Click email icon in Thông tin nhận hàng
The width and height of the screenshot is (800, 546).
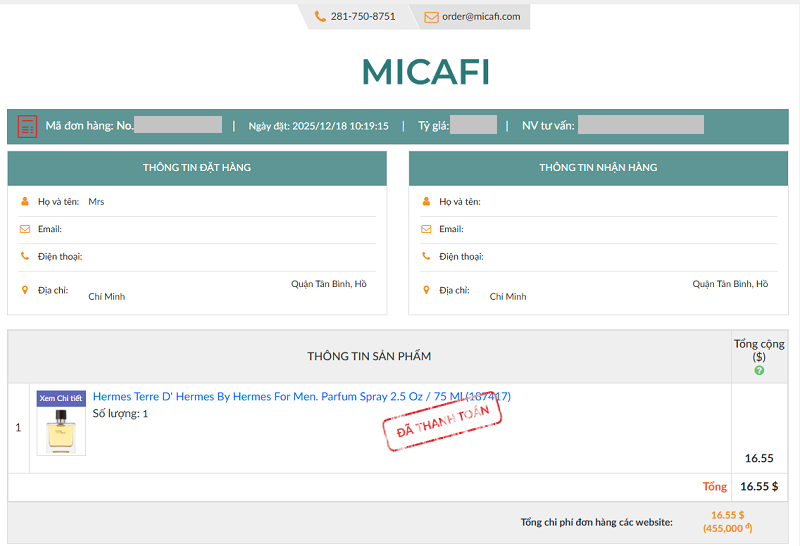426,229
